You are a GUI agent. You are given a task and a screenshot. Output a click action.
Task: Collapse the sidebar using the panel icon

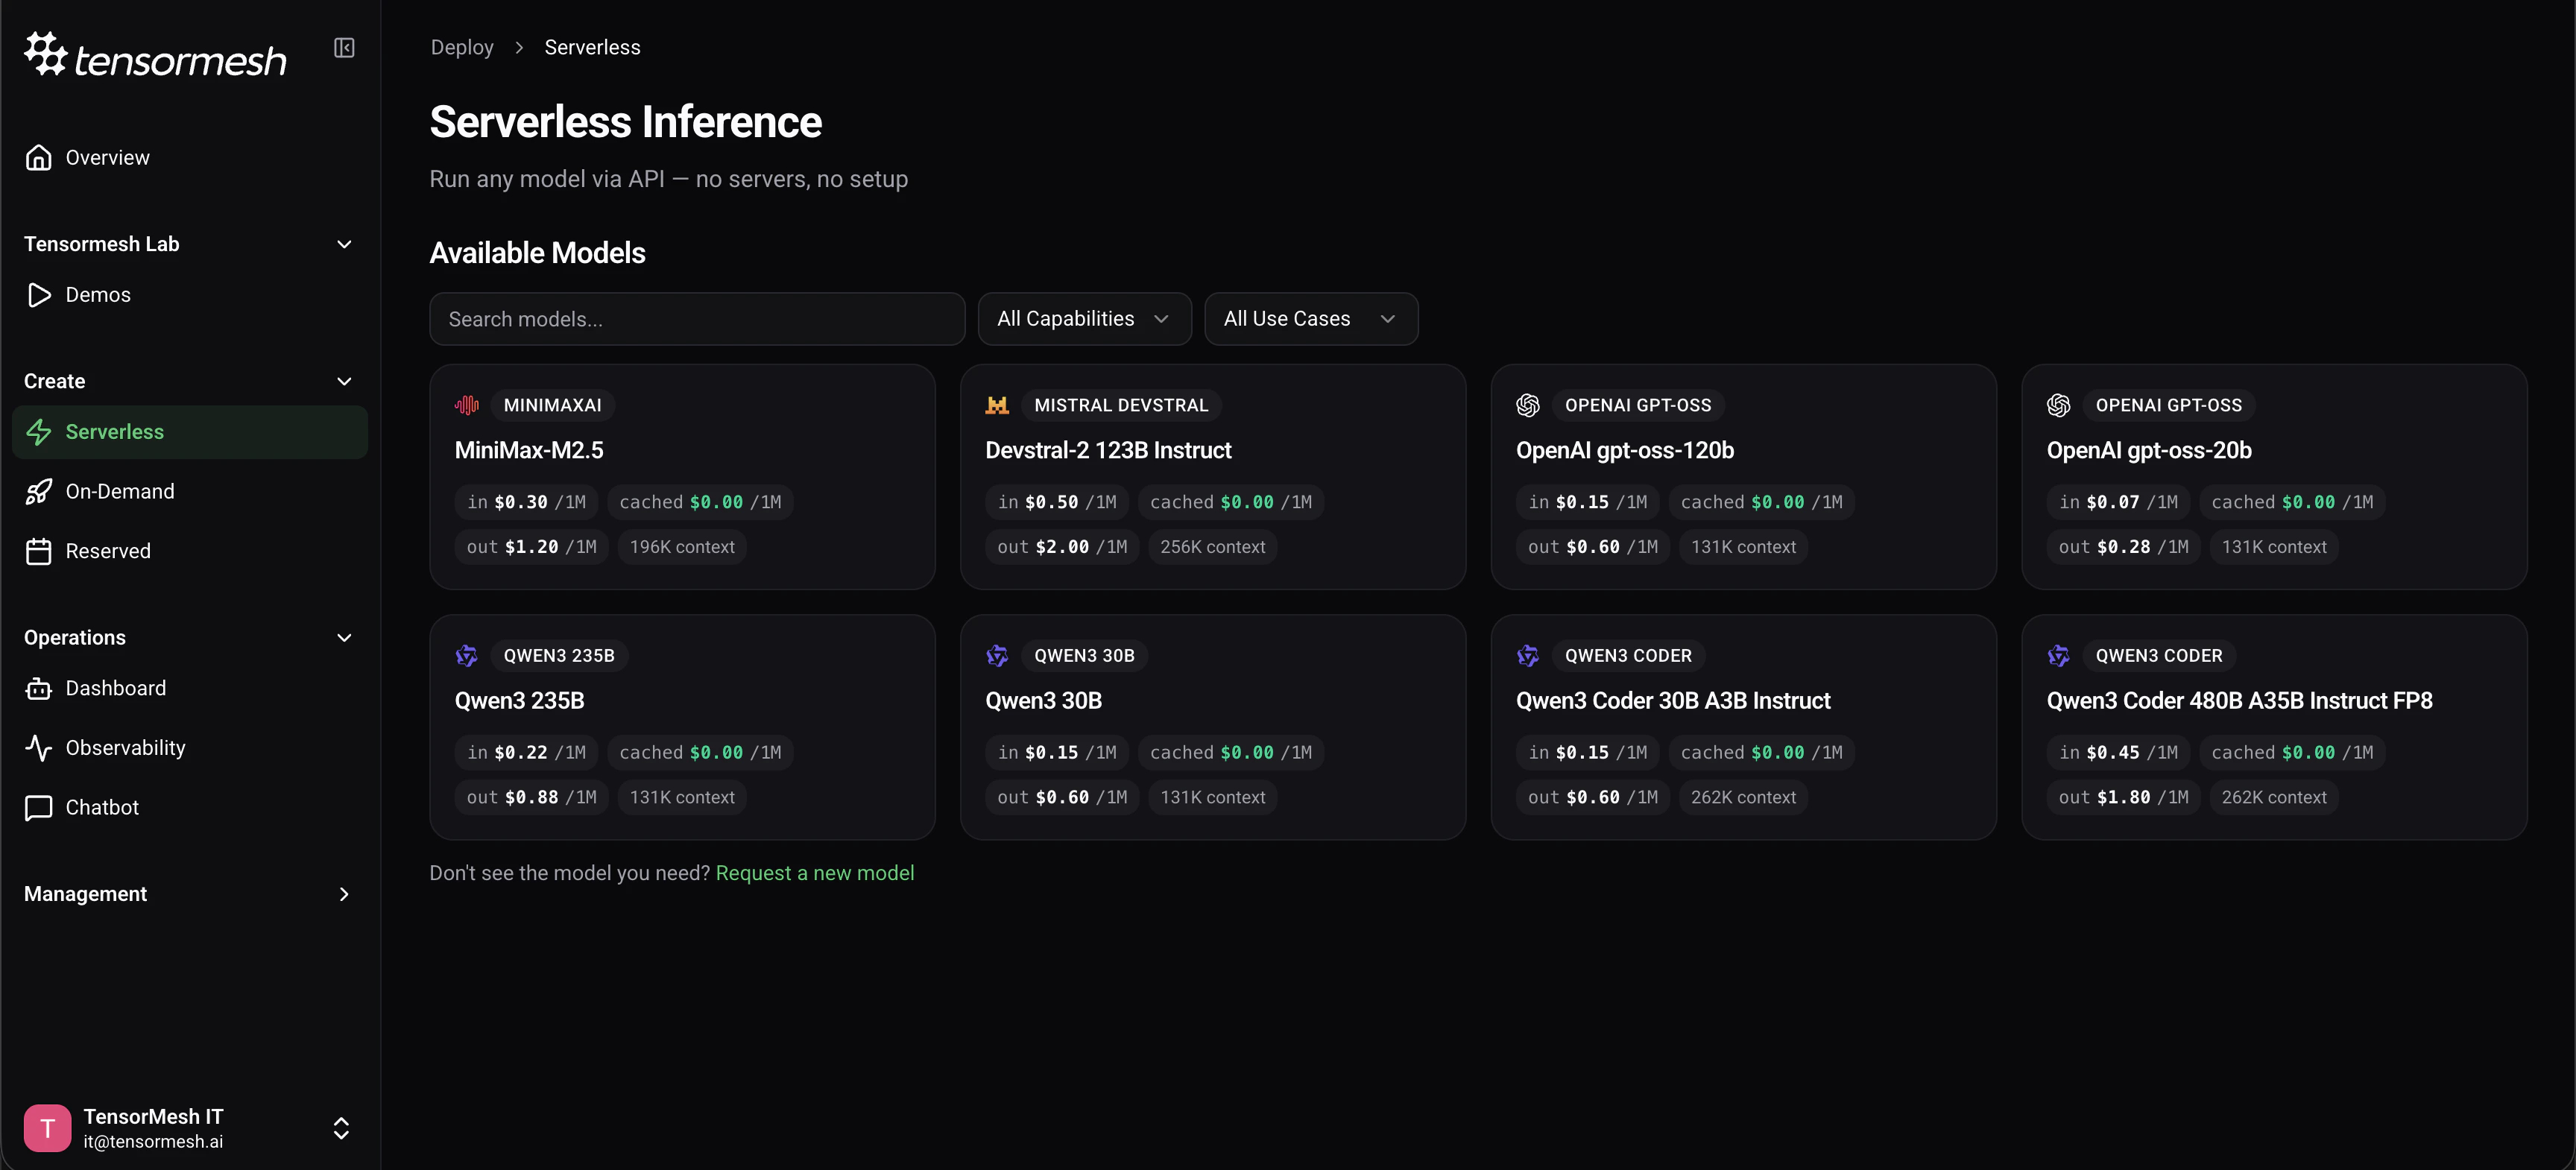pos(344,47)
